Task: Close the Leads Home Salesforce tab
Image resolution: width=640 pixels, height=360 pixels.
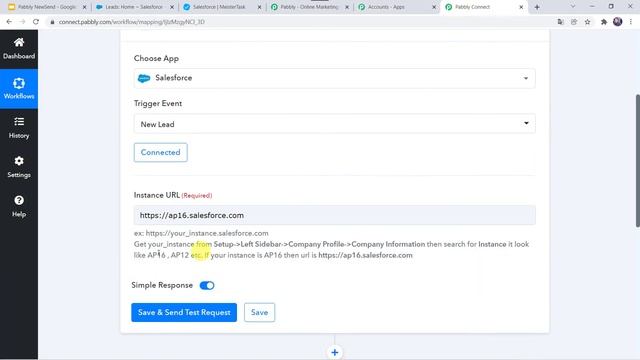Action: tap(172, 7)
